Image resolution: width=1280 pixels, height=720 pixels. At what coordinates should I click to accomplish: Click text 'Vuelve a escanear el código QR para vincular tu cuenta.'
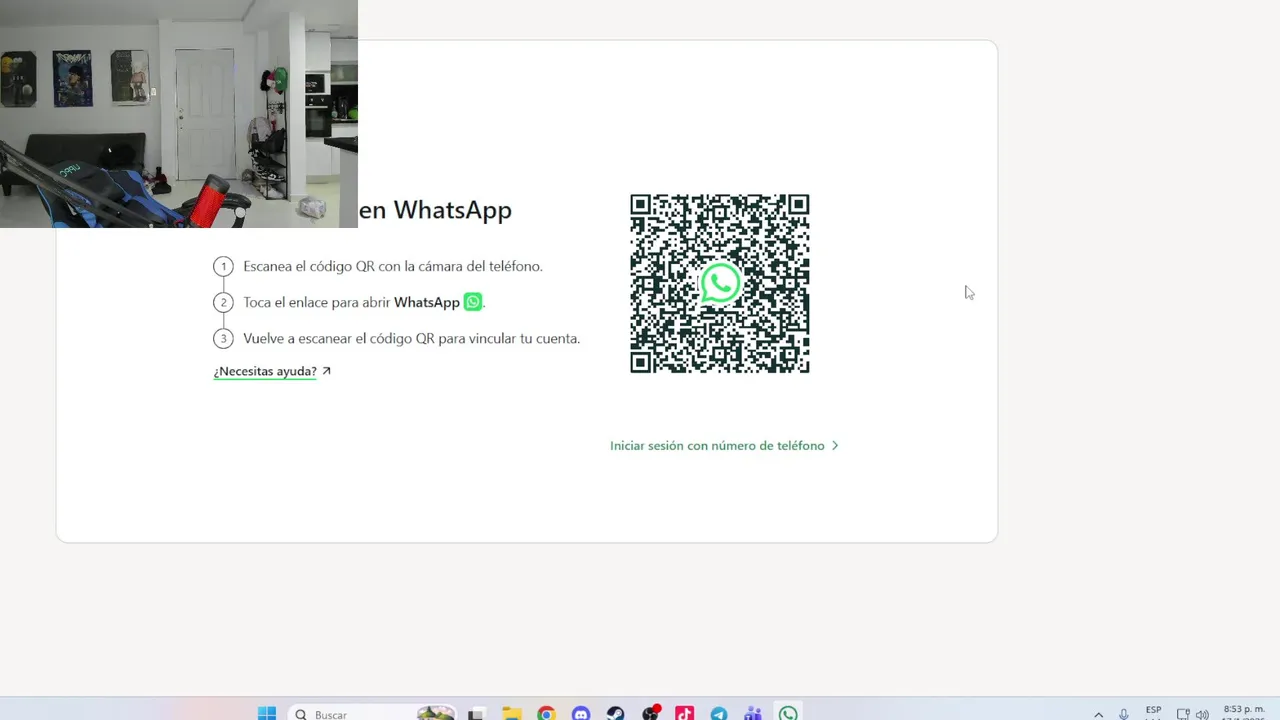[x=411, y=339]
